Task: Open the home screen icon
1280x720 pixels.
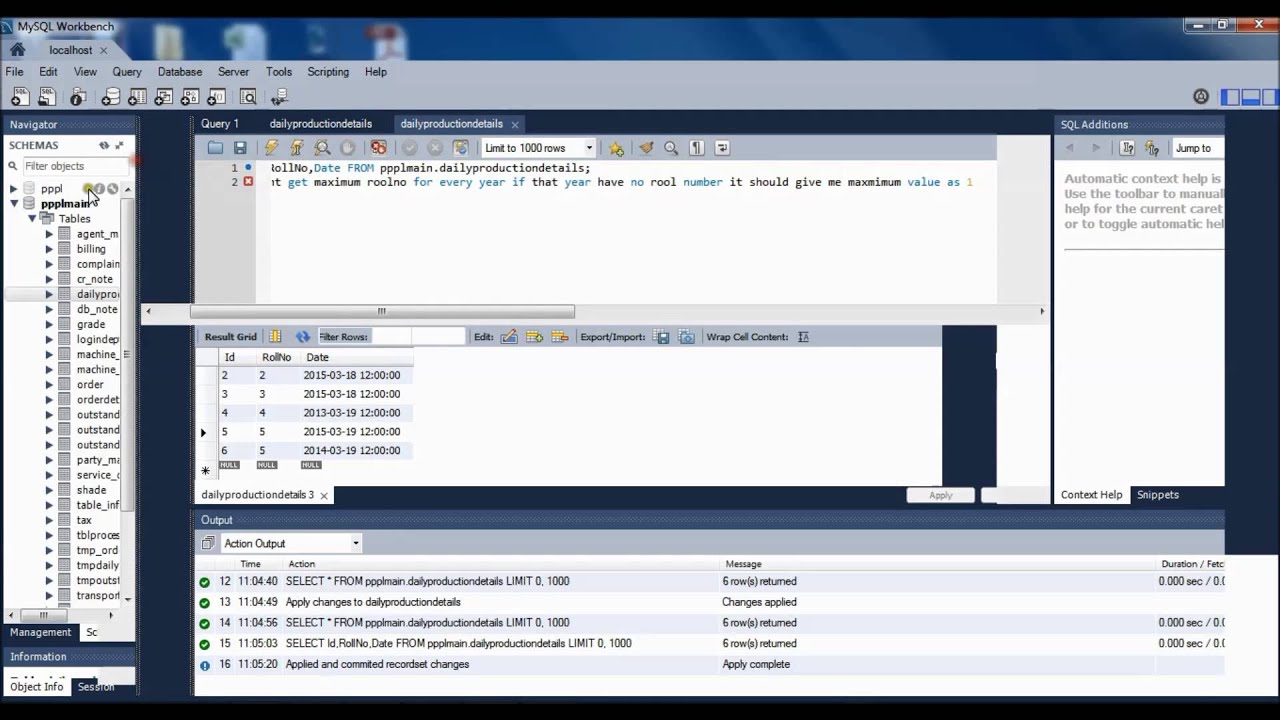Action: pyautogui.click(x=17, y=49)
